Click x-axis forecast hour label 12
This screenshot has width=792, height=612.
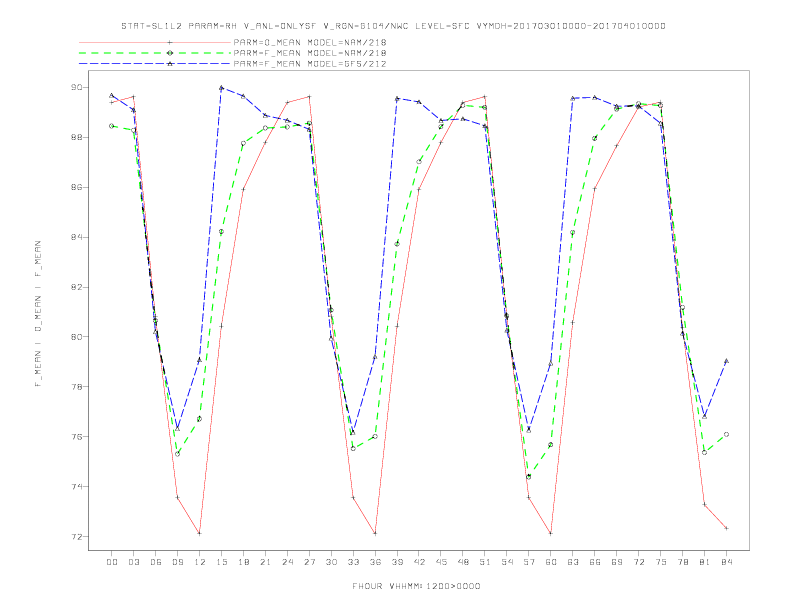[x=200, y=562]
